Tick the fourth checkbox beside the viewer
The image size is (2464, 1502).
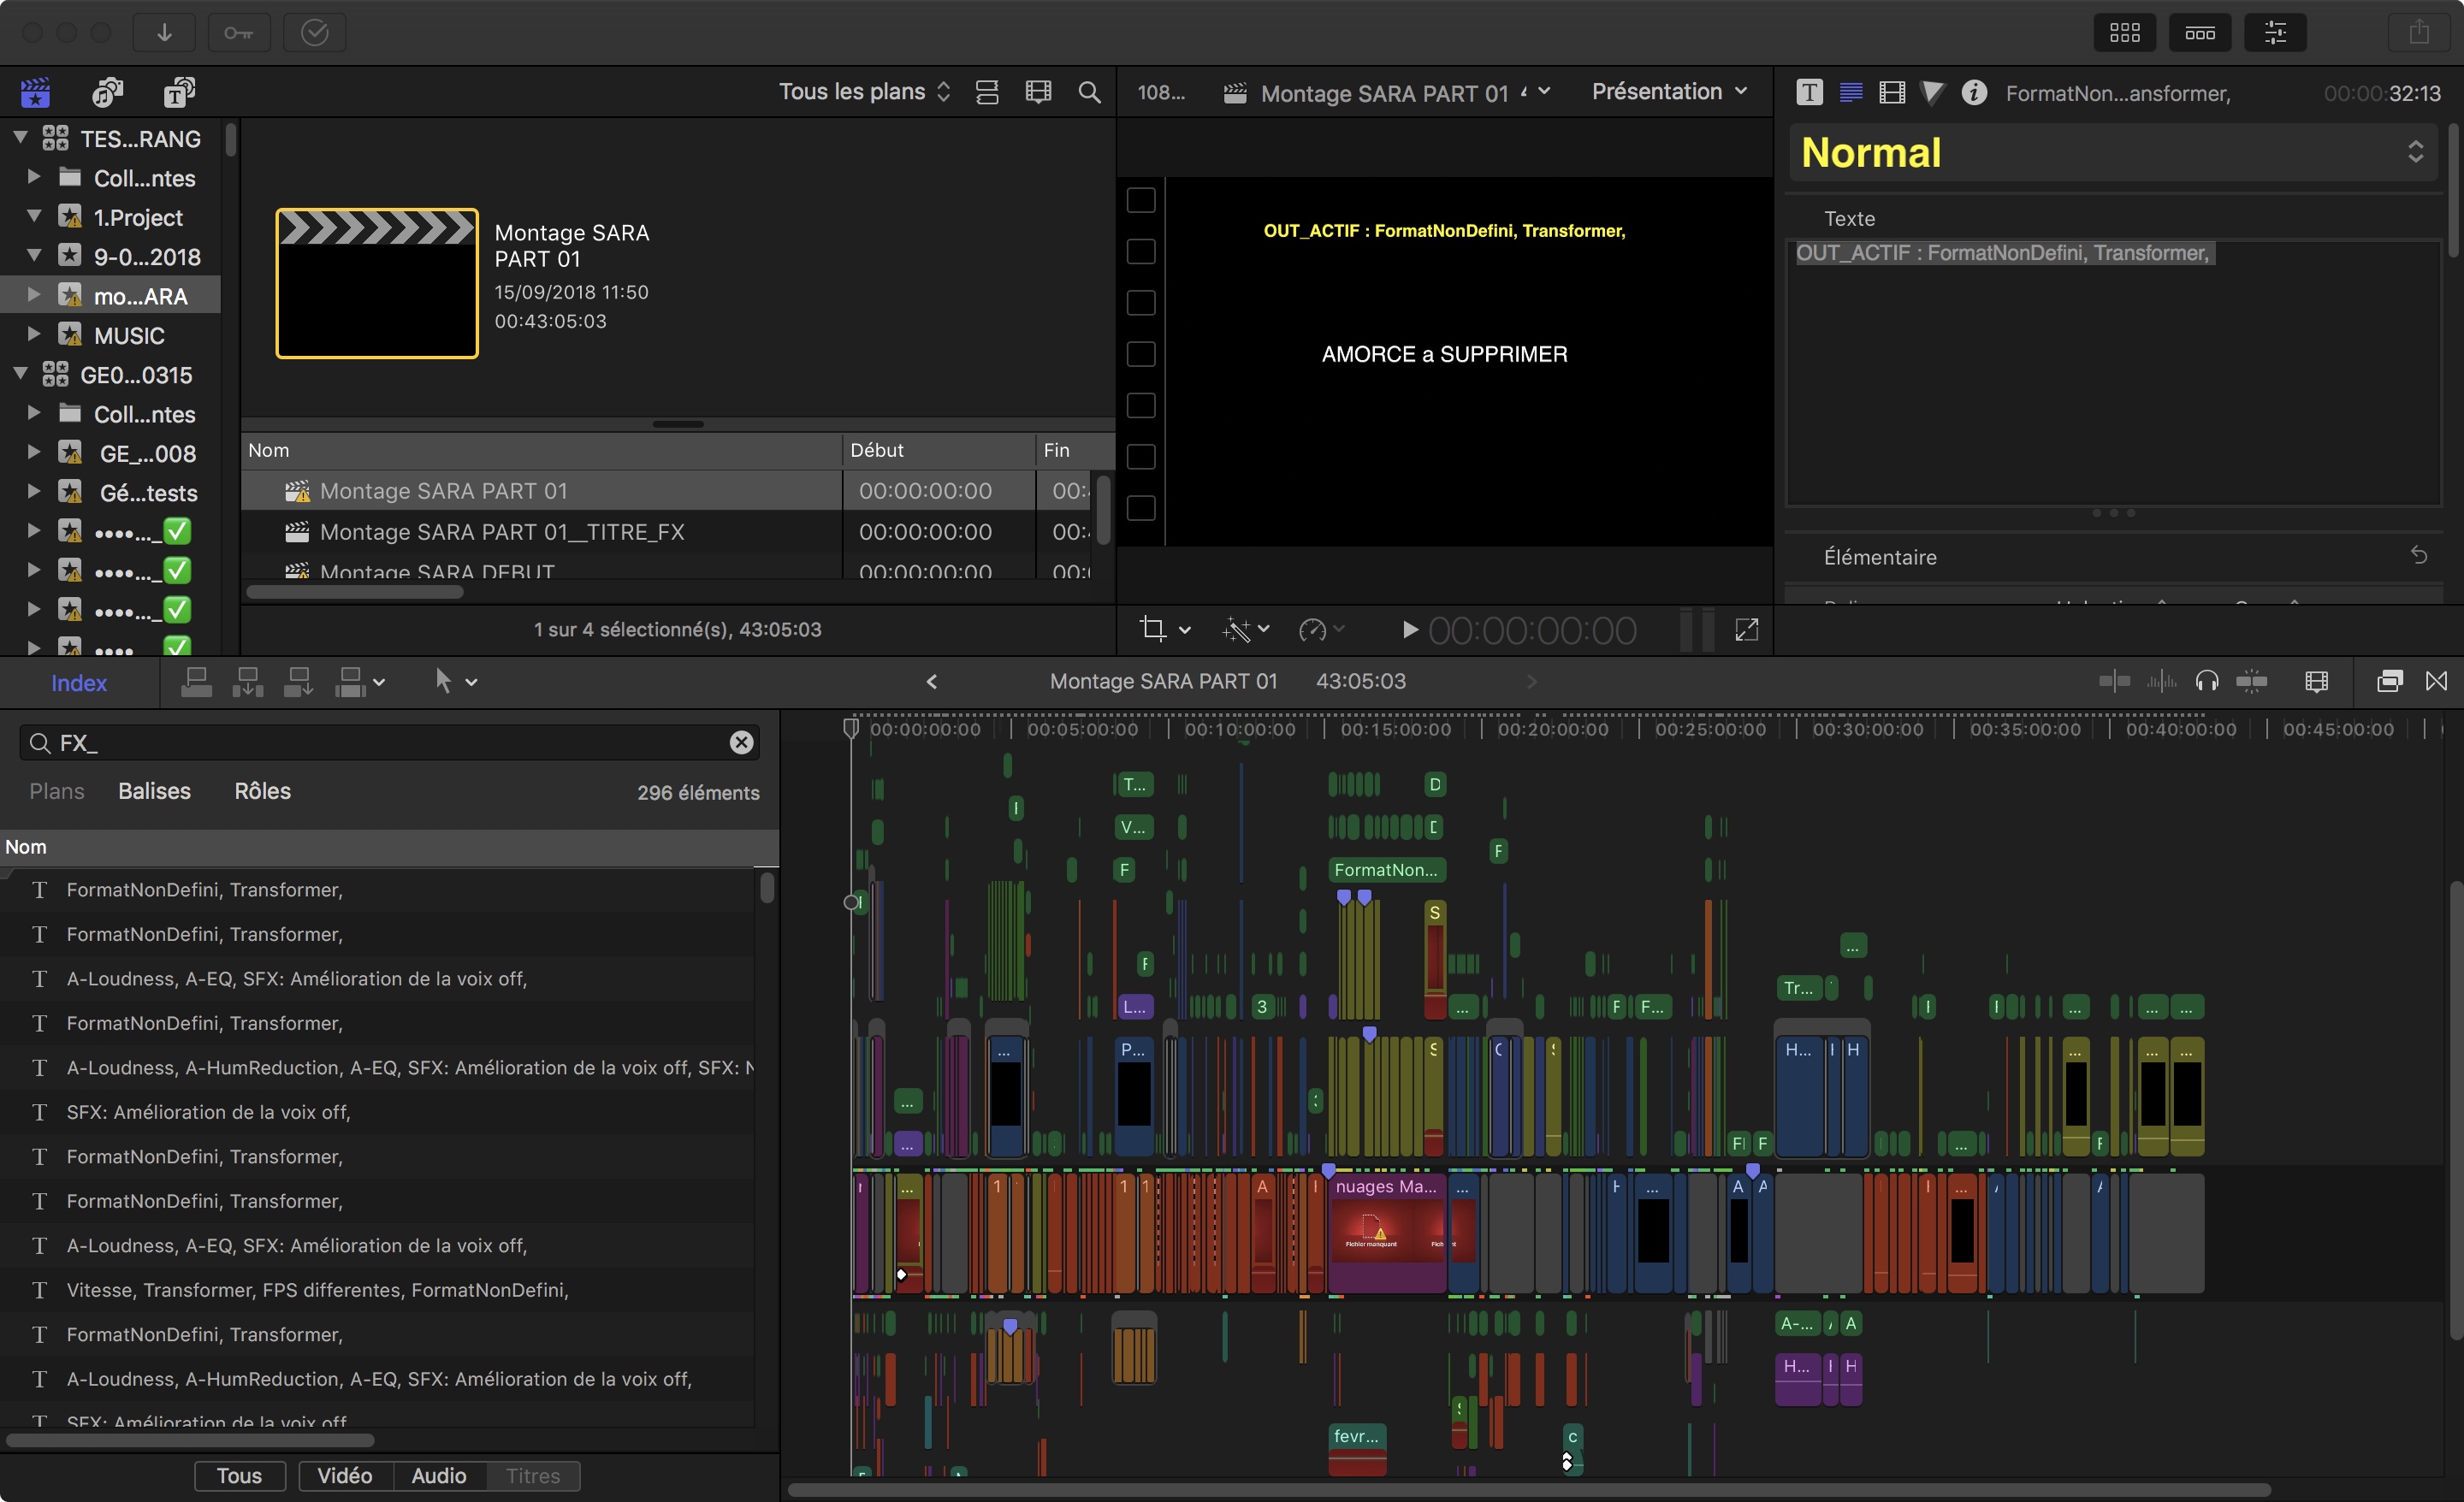coord(1141,354)
